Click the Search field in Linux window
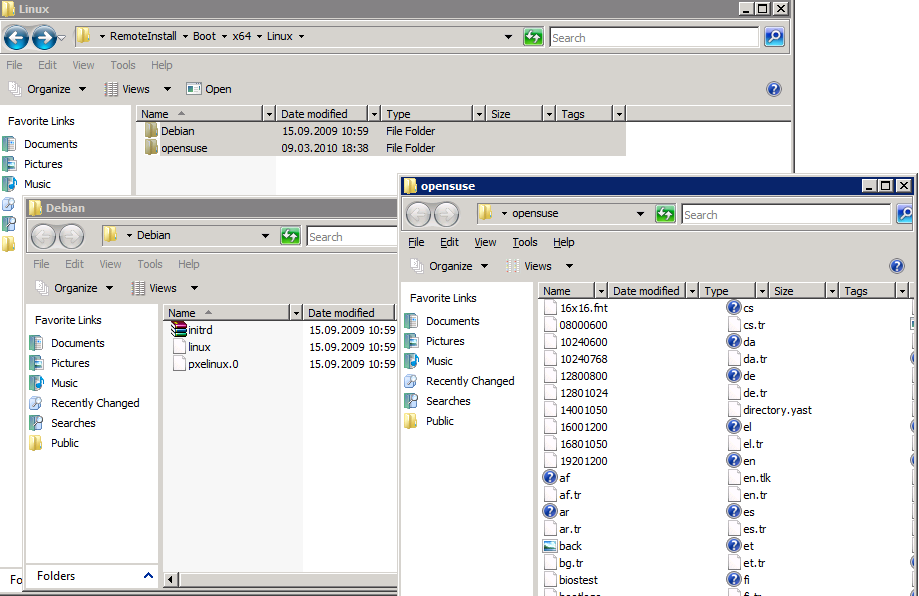The width and height of the screenshot is (919, 596). tap(654, 38)
